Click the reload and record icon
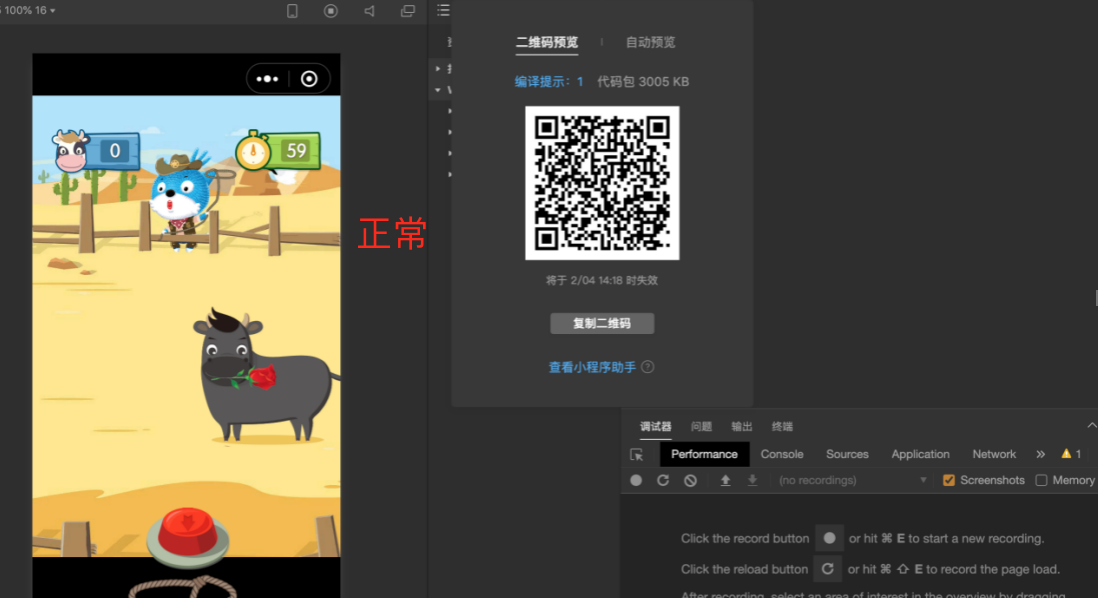This screenshot has width=1098, height=598. (663, 480)
